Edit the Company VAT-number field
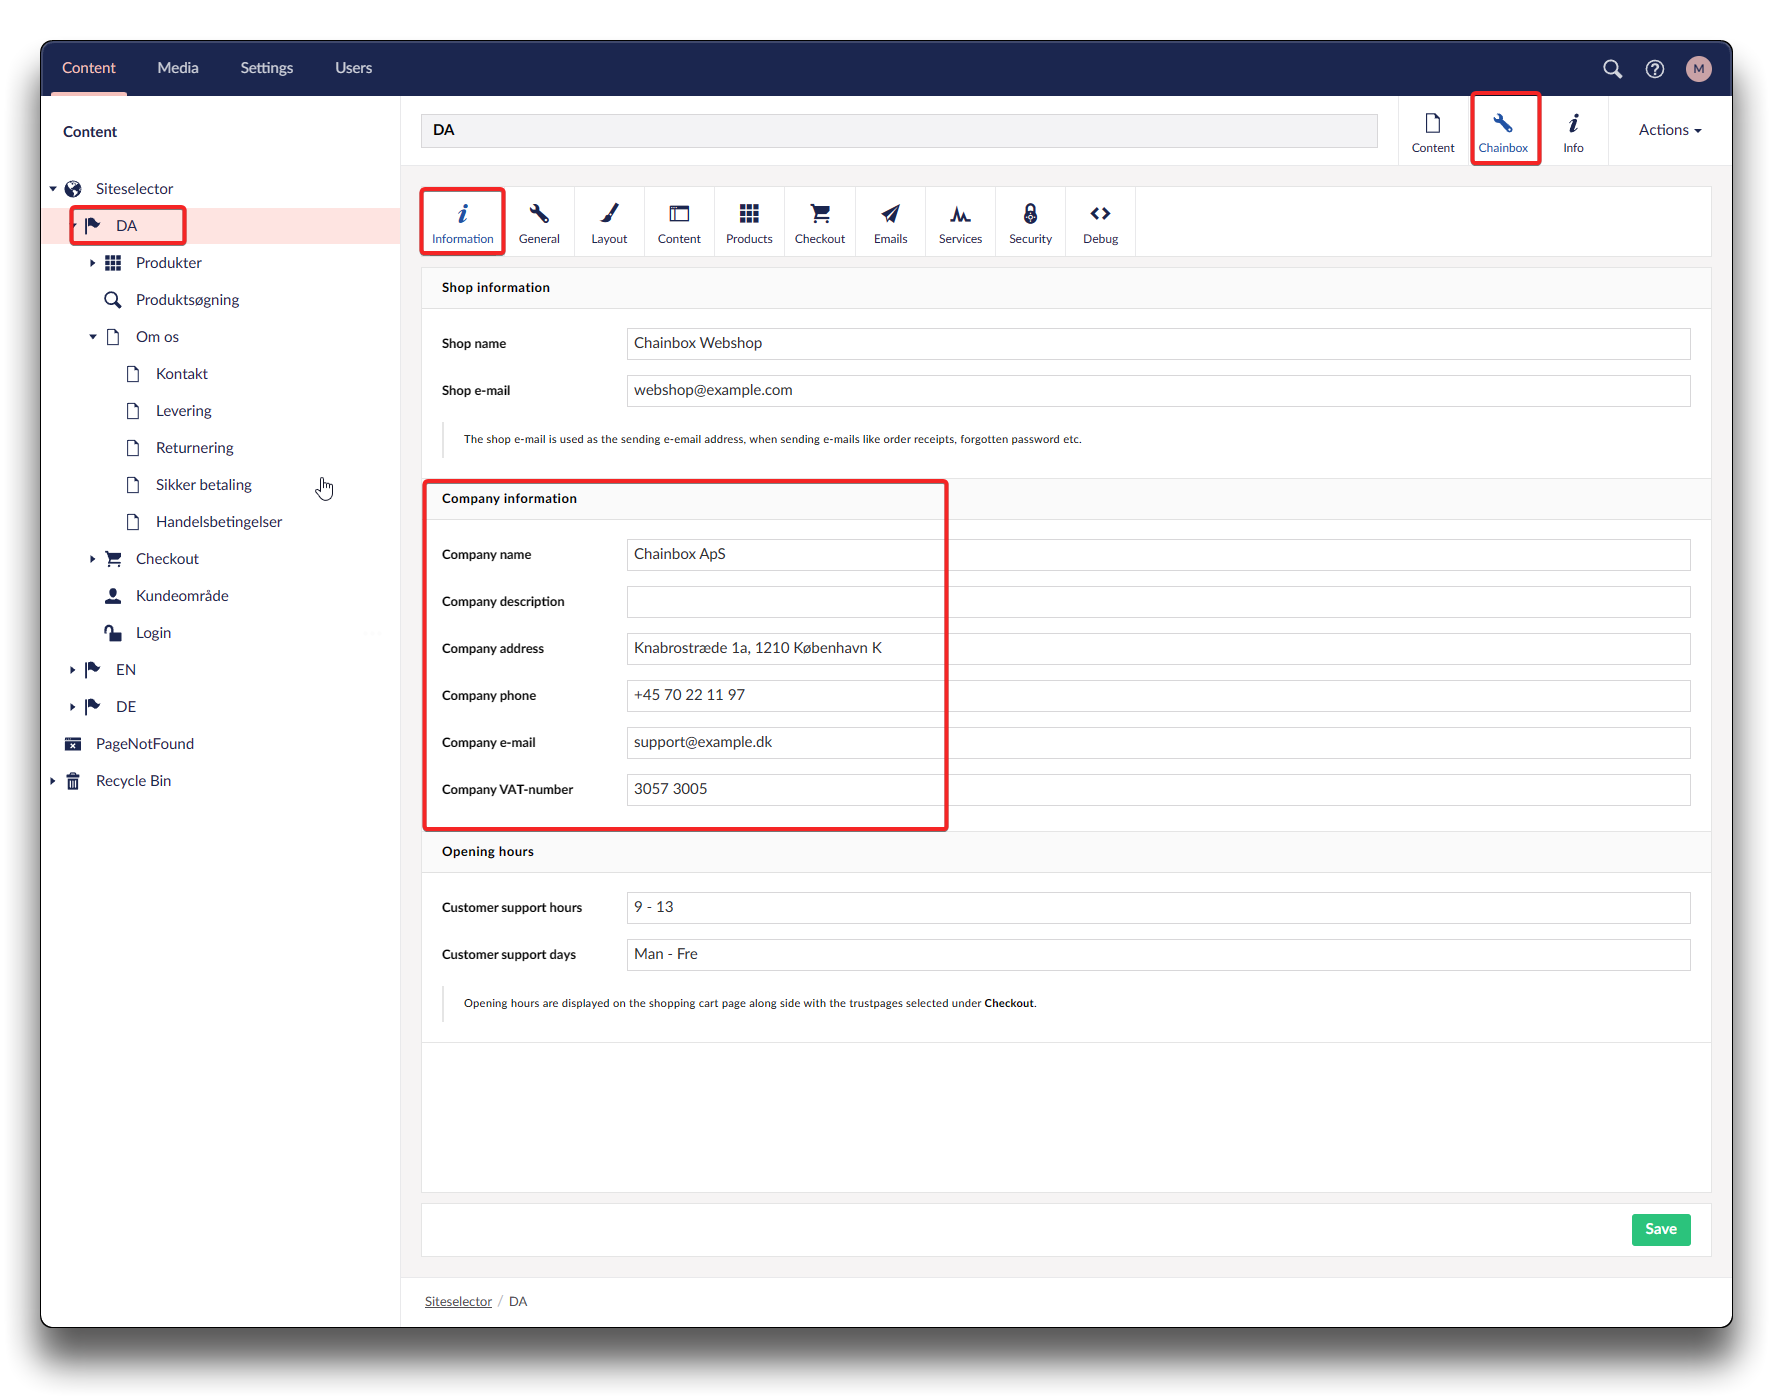 pyautogui.click(x=1158, y=789)
